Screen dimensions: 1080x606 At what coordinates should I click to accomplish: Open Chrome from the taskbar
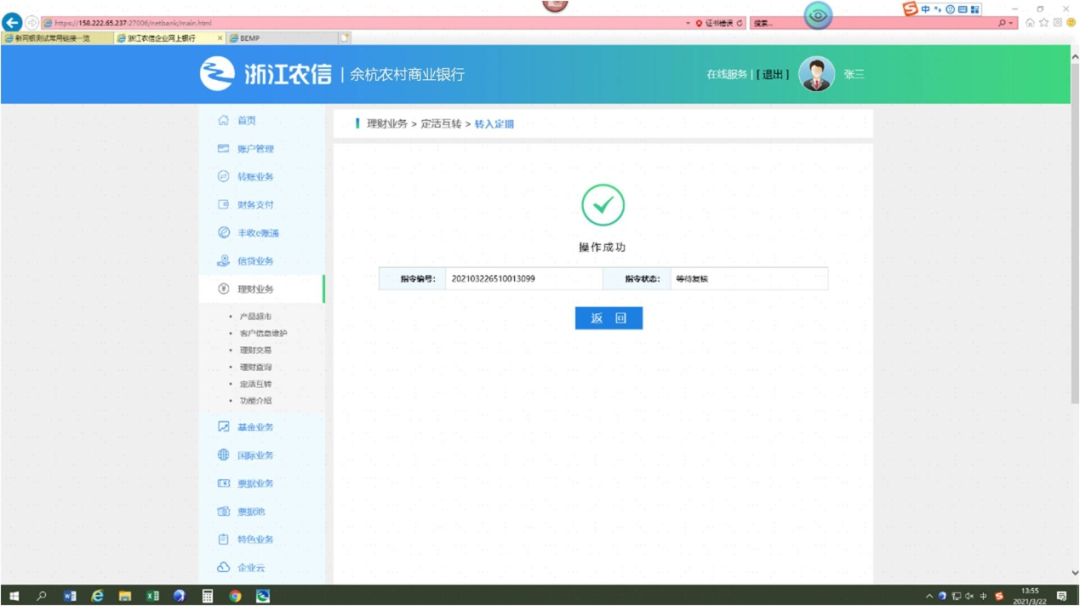(236, 596)
